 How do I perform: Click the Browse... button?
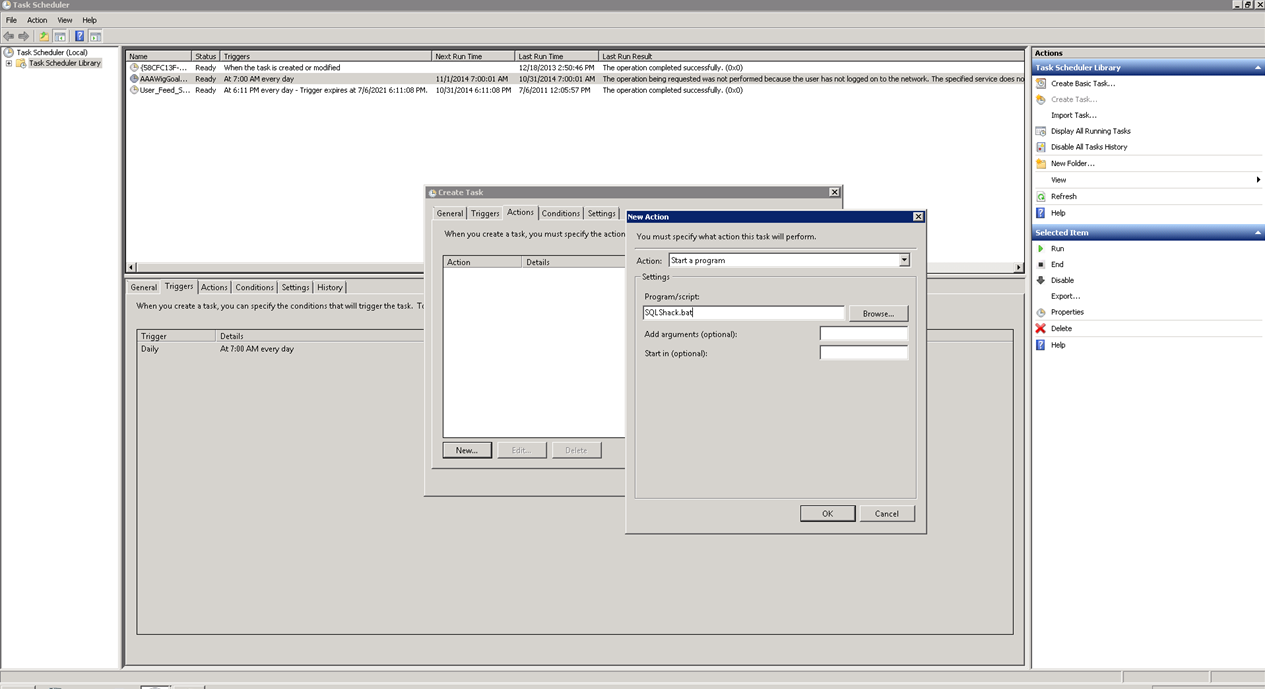click(878, 313)
